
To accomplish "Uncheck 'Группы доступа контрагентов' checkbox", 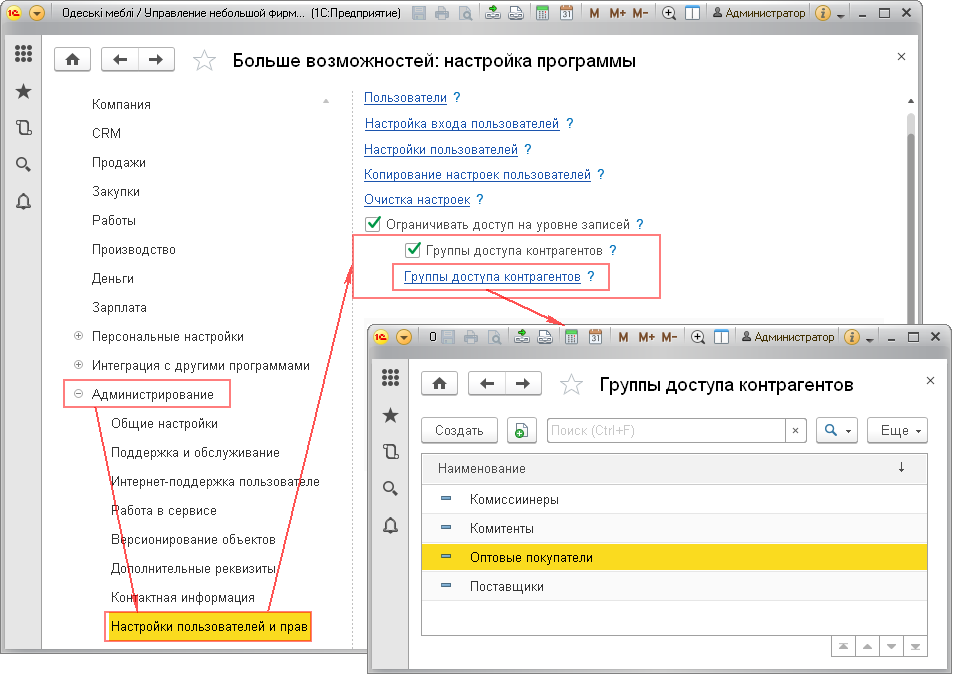I will click(x=412, y=250).
